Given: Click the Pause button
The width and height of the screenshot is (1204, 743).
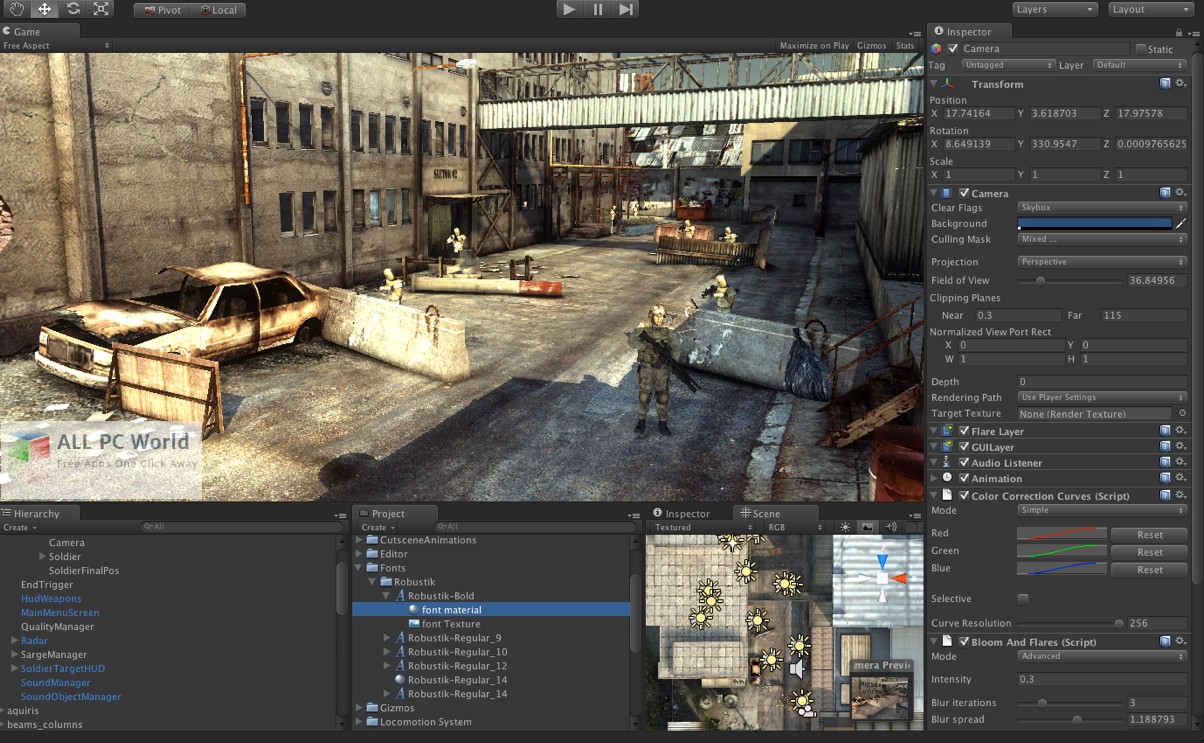Looking at the screenshot, I should (596, 9).
